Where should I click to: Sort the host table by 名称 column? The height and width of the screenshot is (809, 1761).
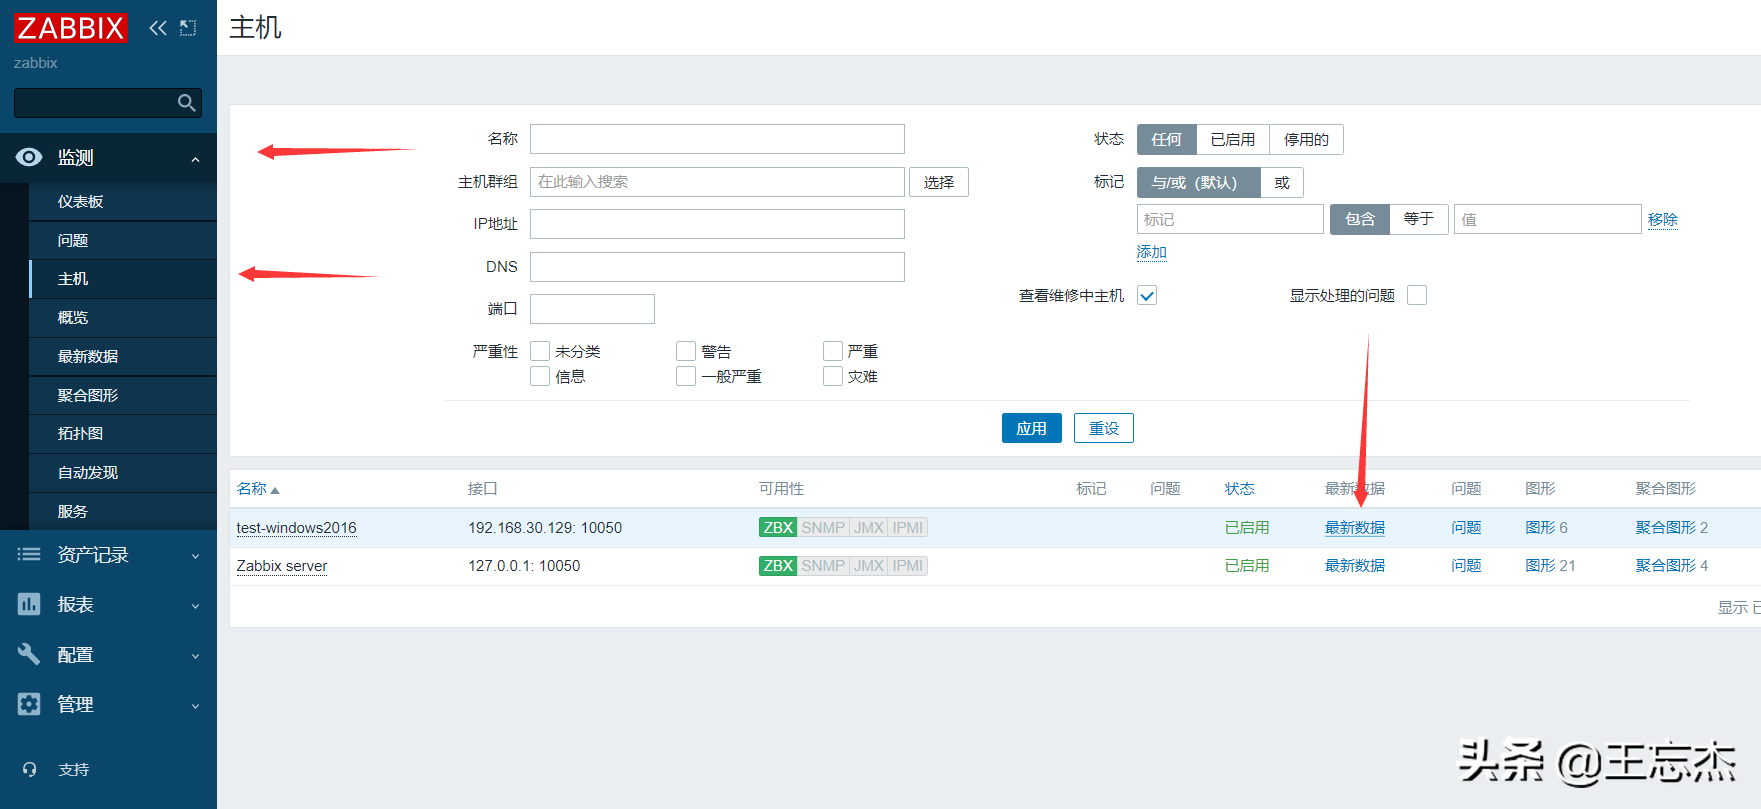pos(252,489)
